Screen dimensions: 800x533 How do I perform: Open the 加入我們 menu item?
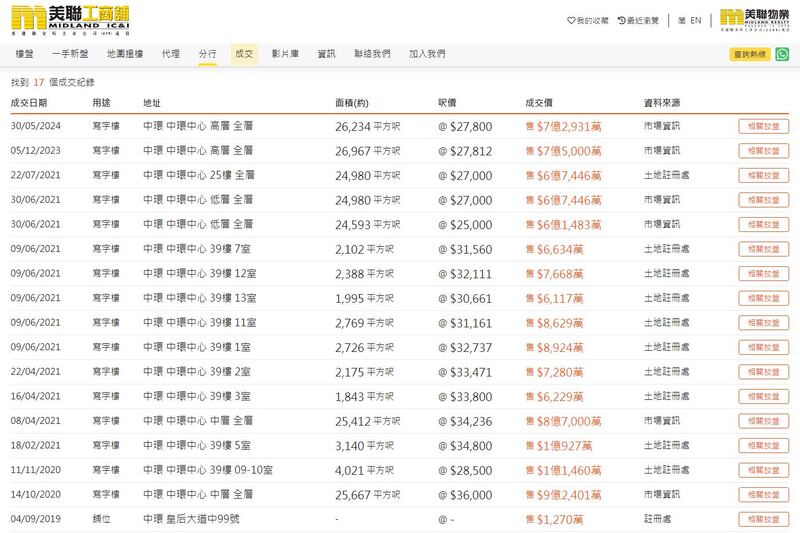click(x=427, y=54)
